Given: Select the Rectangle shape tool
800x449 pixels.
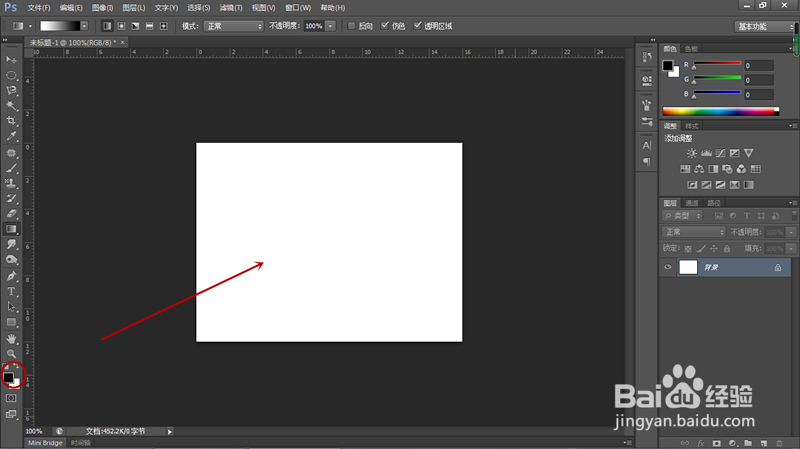Looking at the screenshot, I should [11, 322].
